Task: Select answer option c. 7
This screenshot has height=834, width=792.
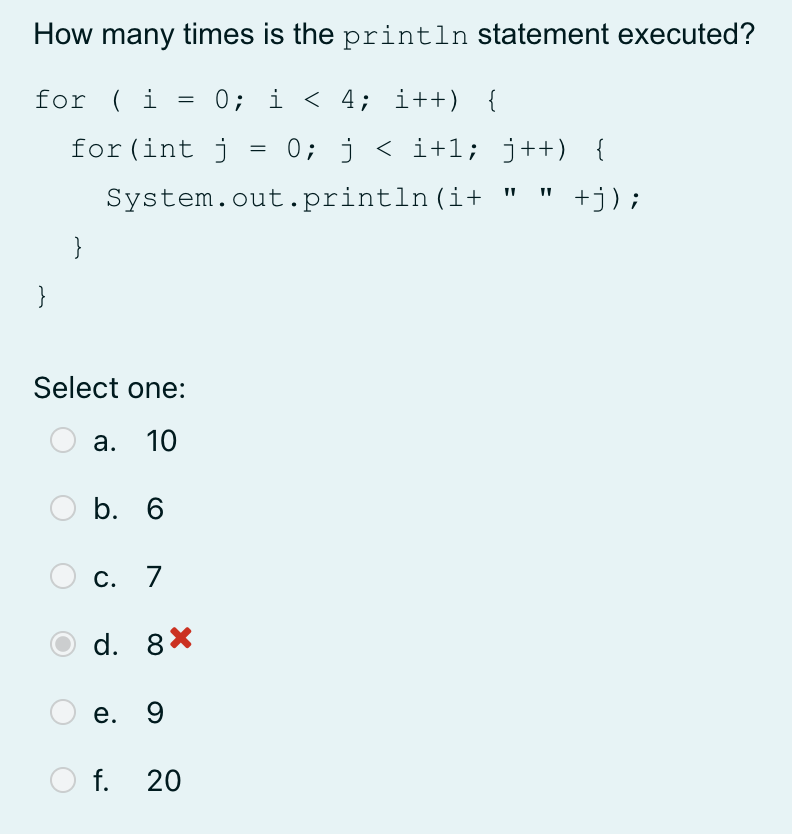Action: 63,576
